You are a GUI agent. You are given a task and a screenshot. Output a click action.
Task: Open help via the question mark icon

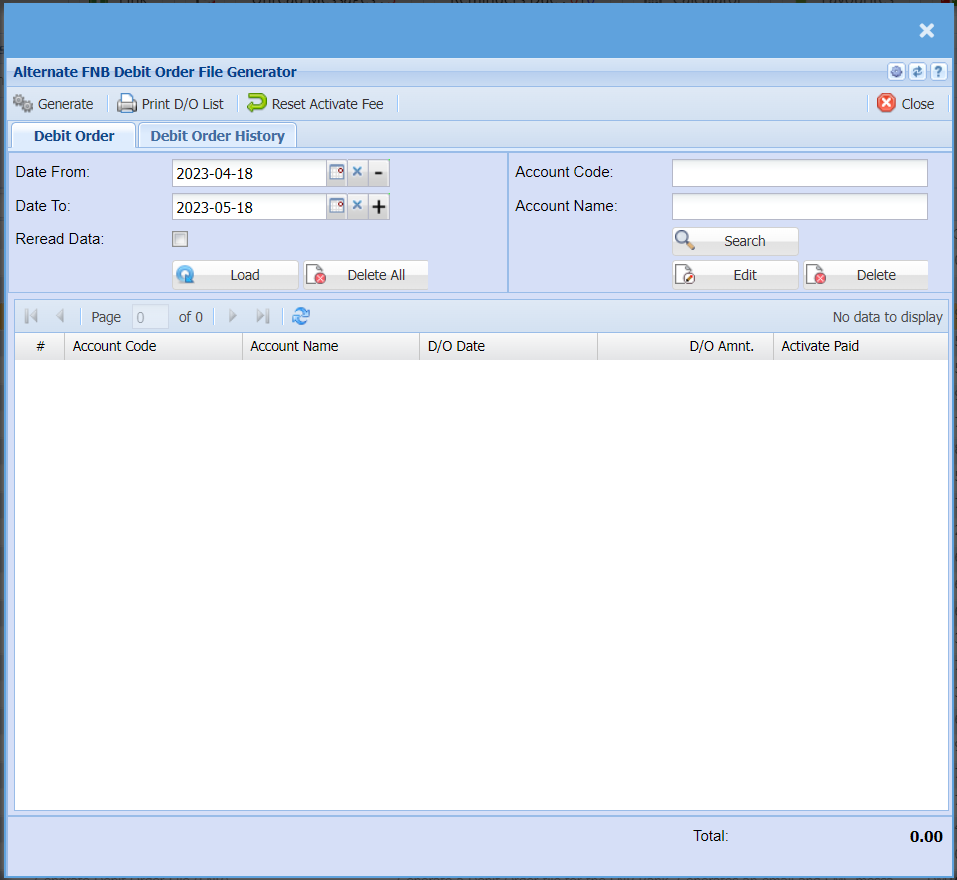[x=938, y=72]
